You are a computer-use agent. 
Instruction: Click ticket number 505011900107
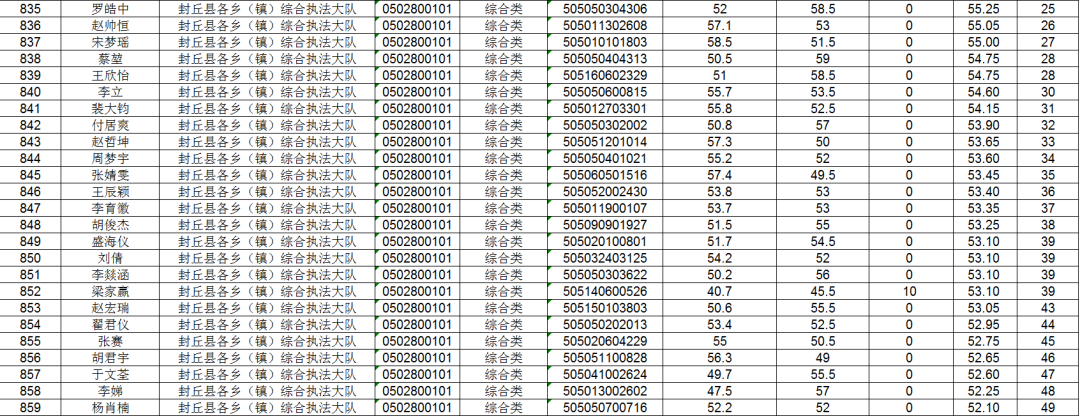[605, 208]
